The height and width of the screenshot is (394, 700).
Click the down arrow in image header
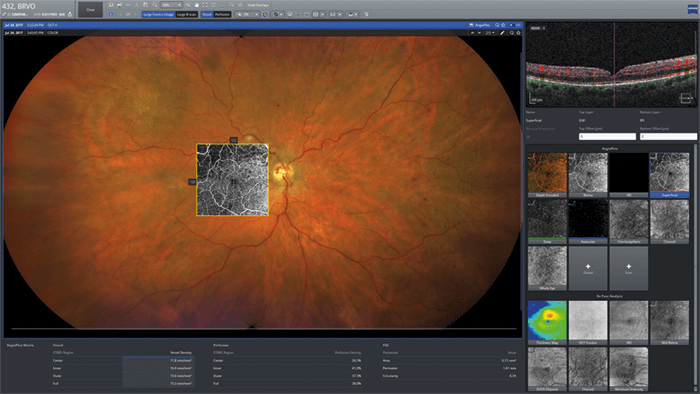[x=479, y=33]
